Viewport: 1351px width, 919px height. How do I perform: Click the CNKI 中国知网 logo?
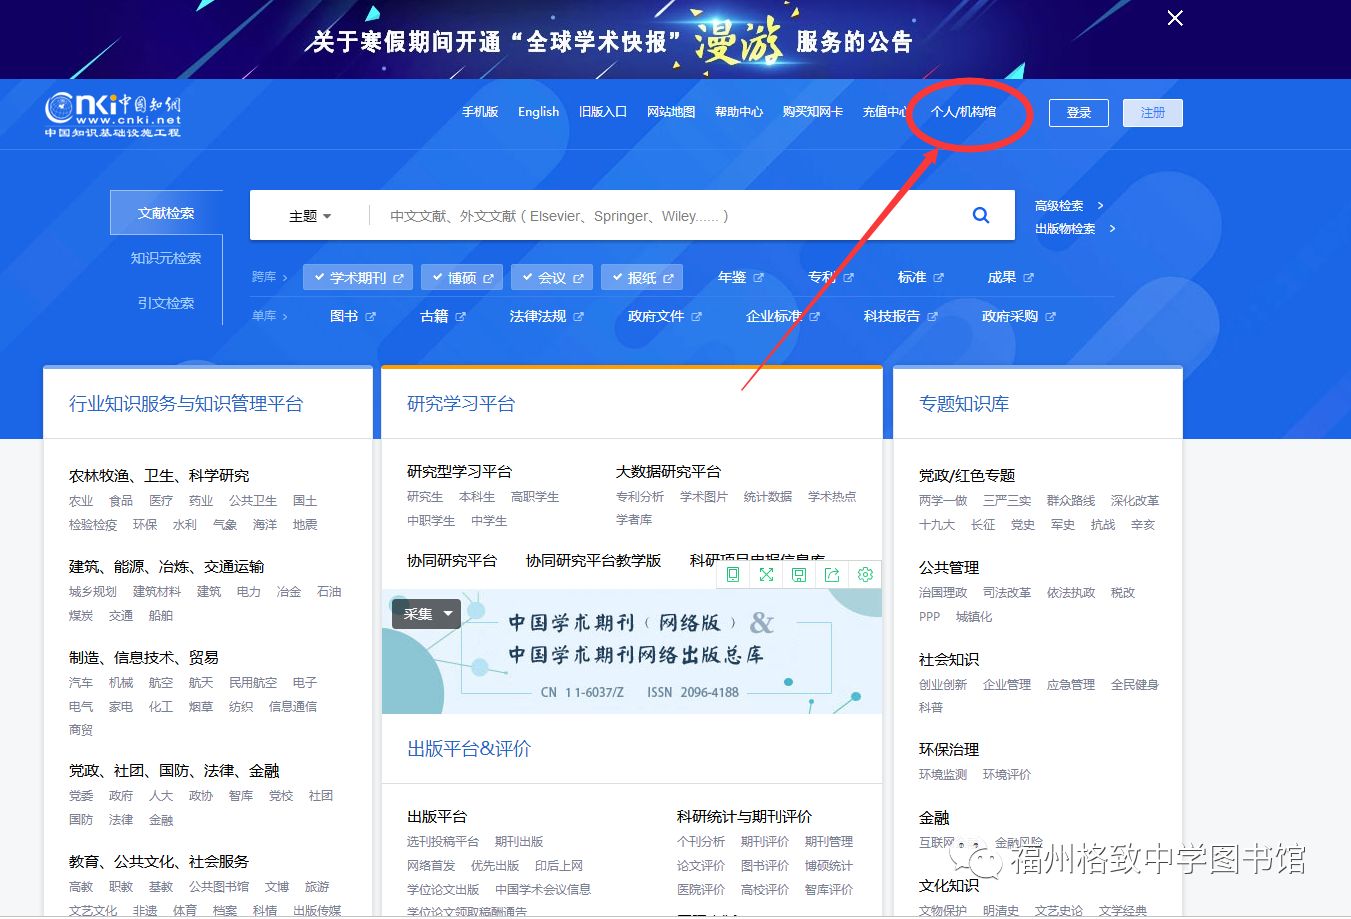coord(113,115)
